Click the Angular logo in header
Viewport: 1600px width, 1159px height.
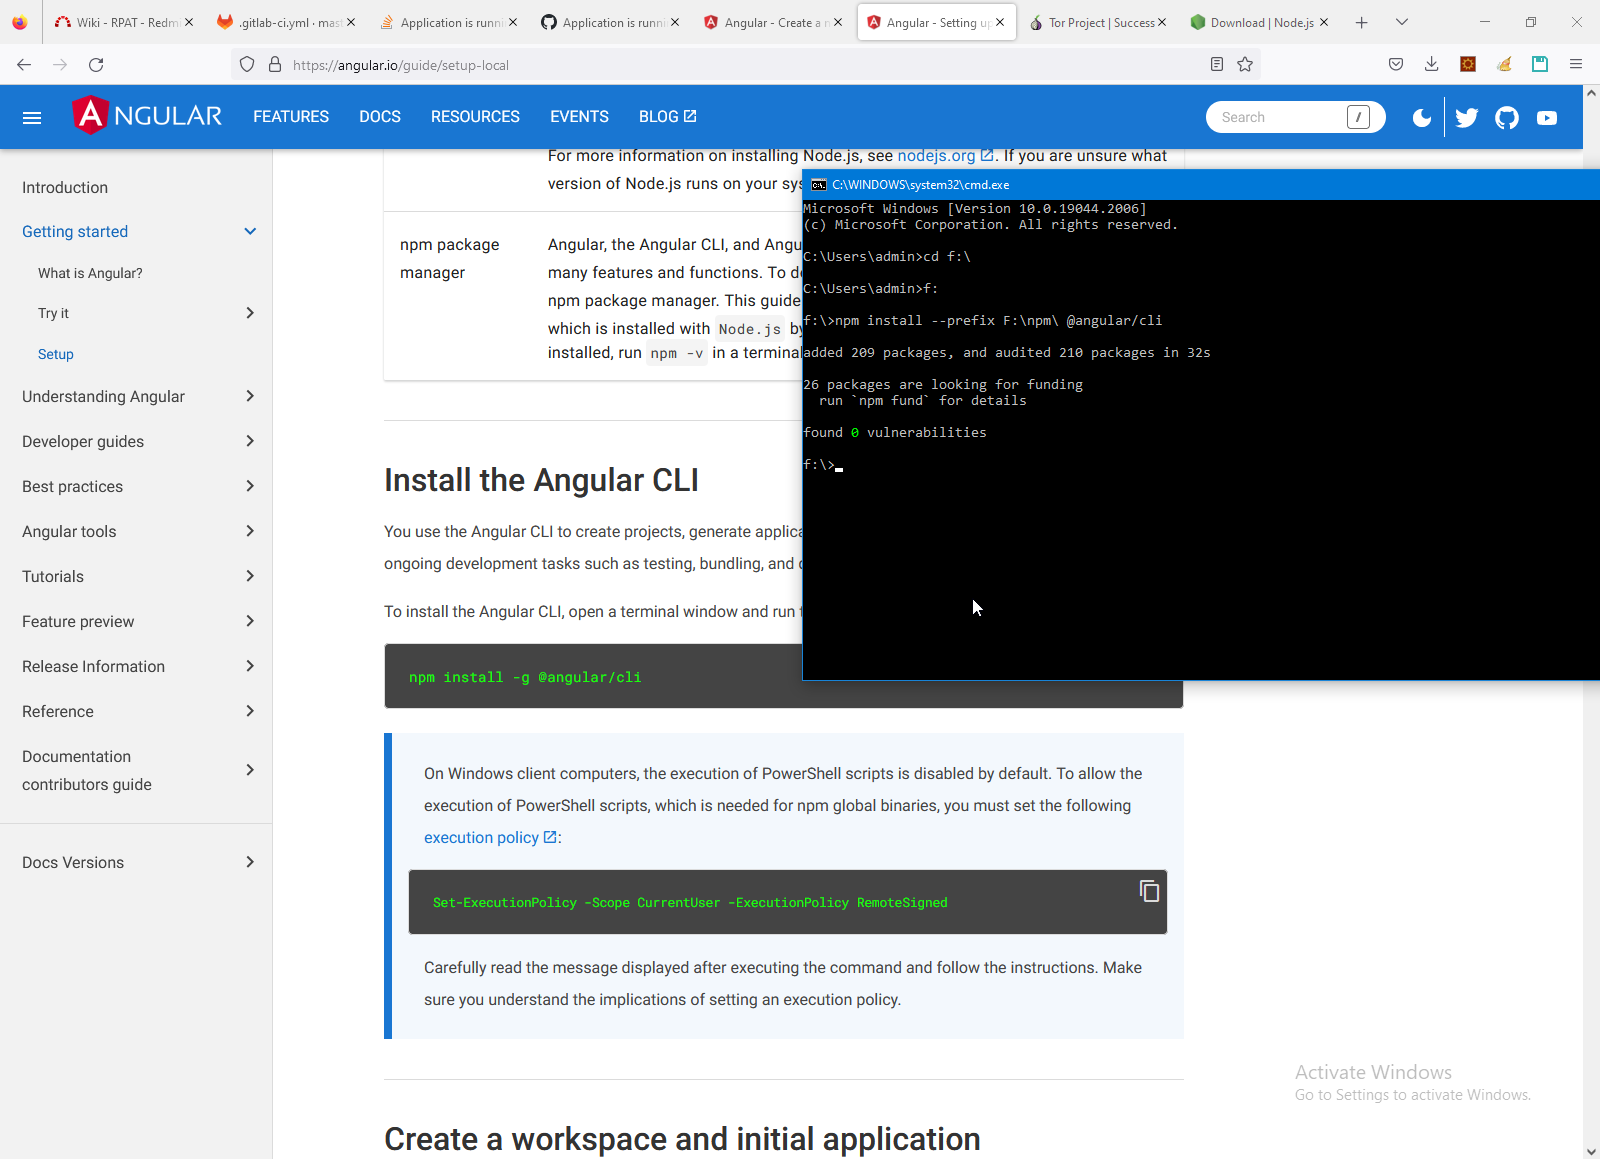(x=147, y=116)
